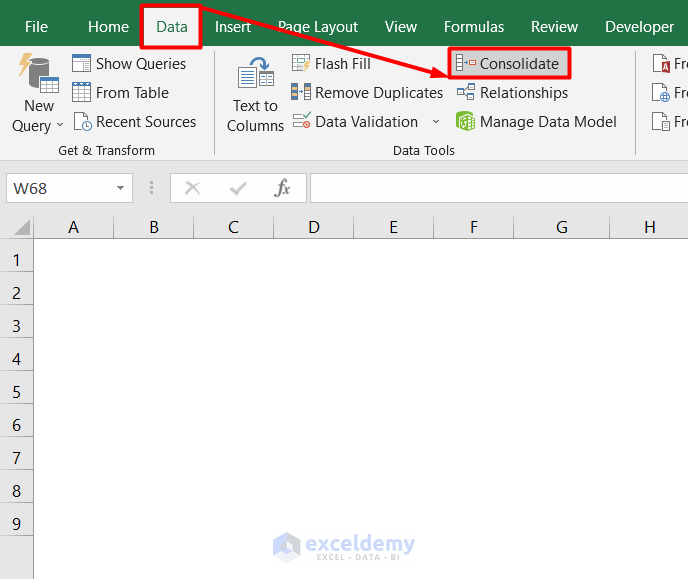Open the Page Layout tab
Viewport: 688px width, 579px height.
pos(318,27)
